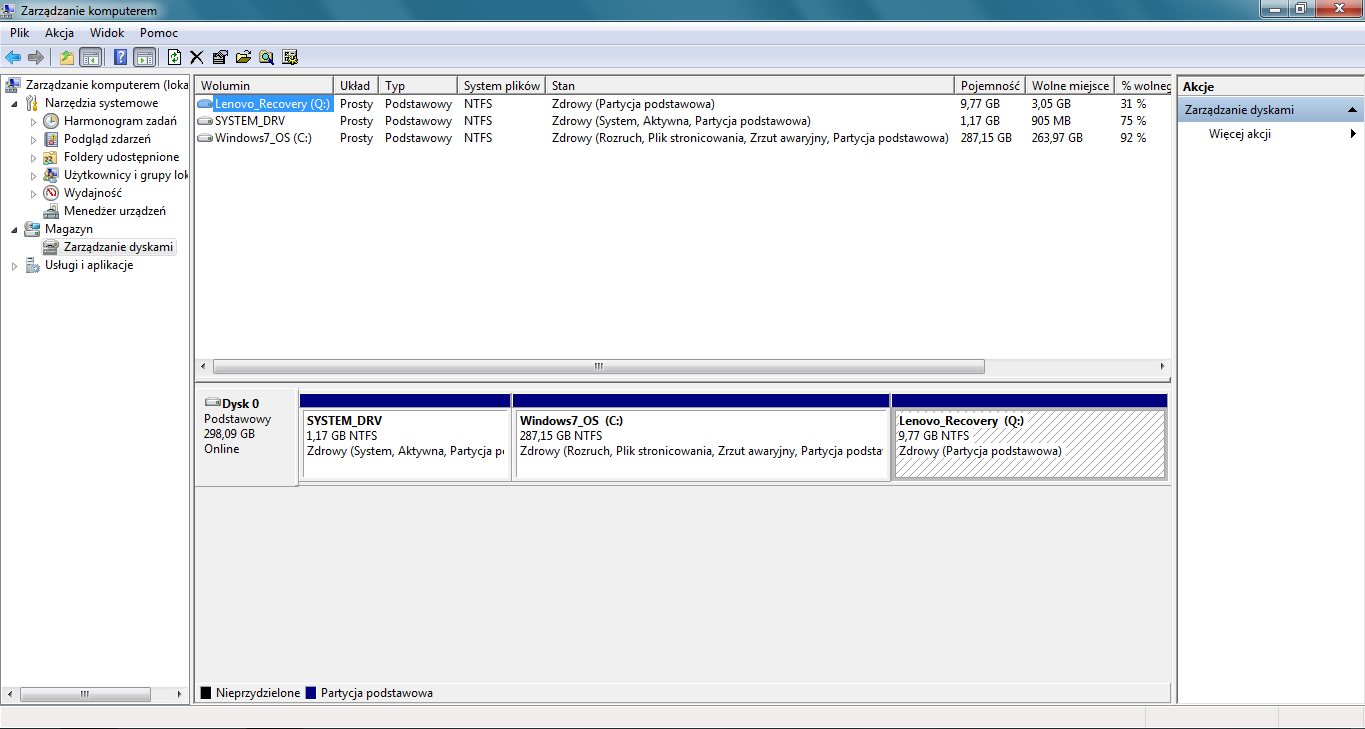The width and height of the screenshot is (1365, 729).
Task: Click the Użytkownicy i grupy tree icon
Action: pyautogui.click(x=51, y=175)
